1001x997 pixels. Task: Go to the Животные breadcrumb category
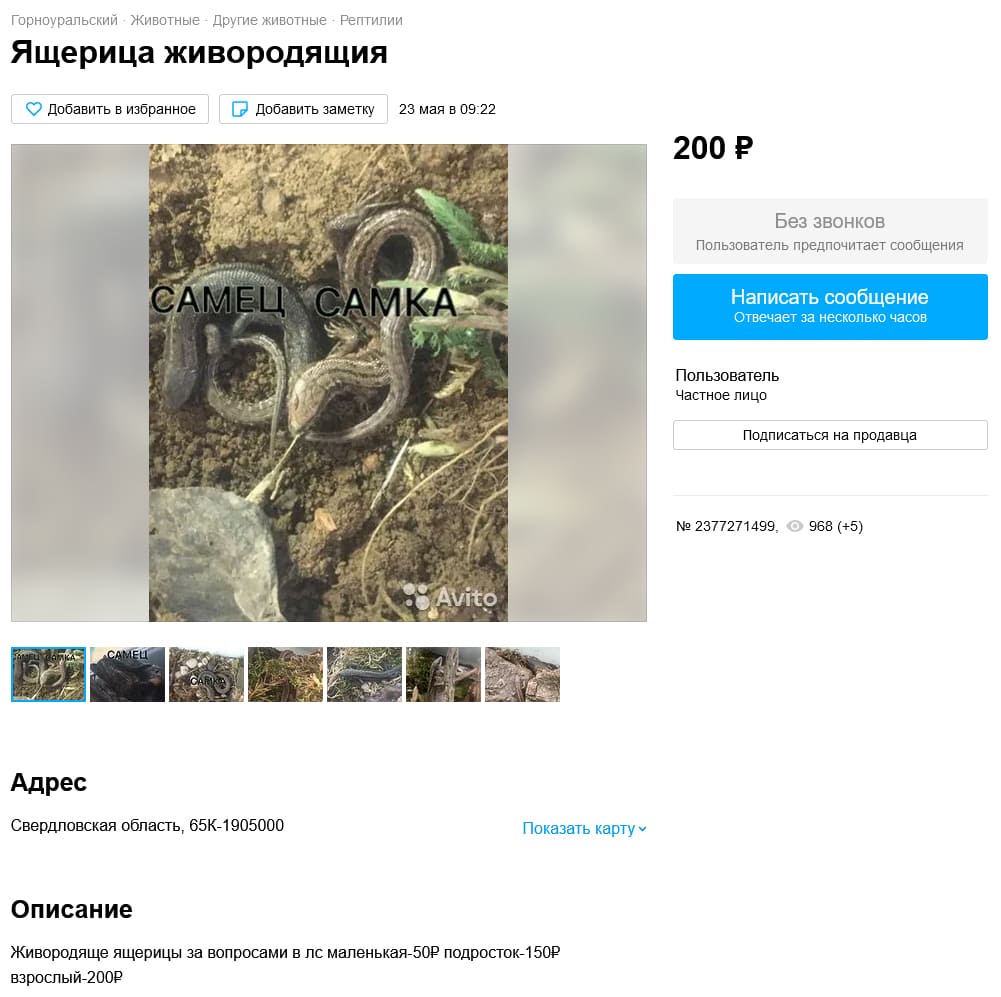pyautogui.click(x=165, y=20)
